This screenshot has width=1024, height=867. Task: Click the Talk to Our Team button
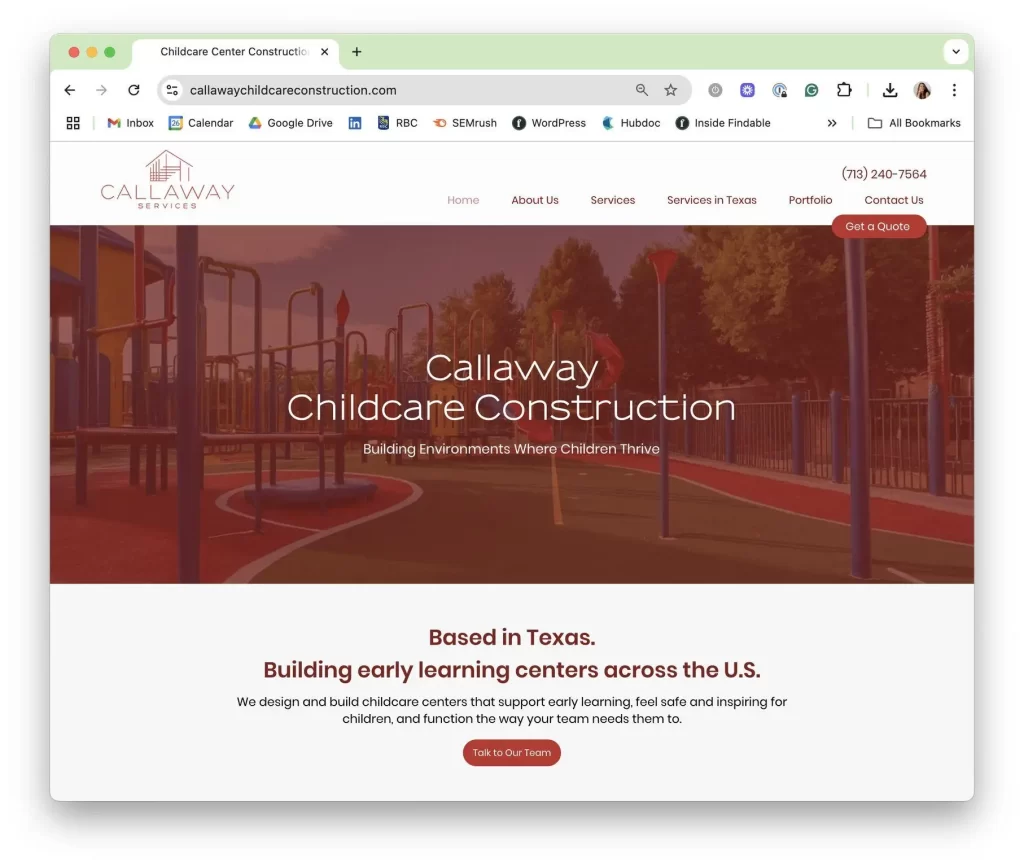click(512, 753)
